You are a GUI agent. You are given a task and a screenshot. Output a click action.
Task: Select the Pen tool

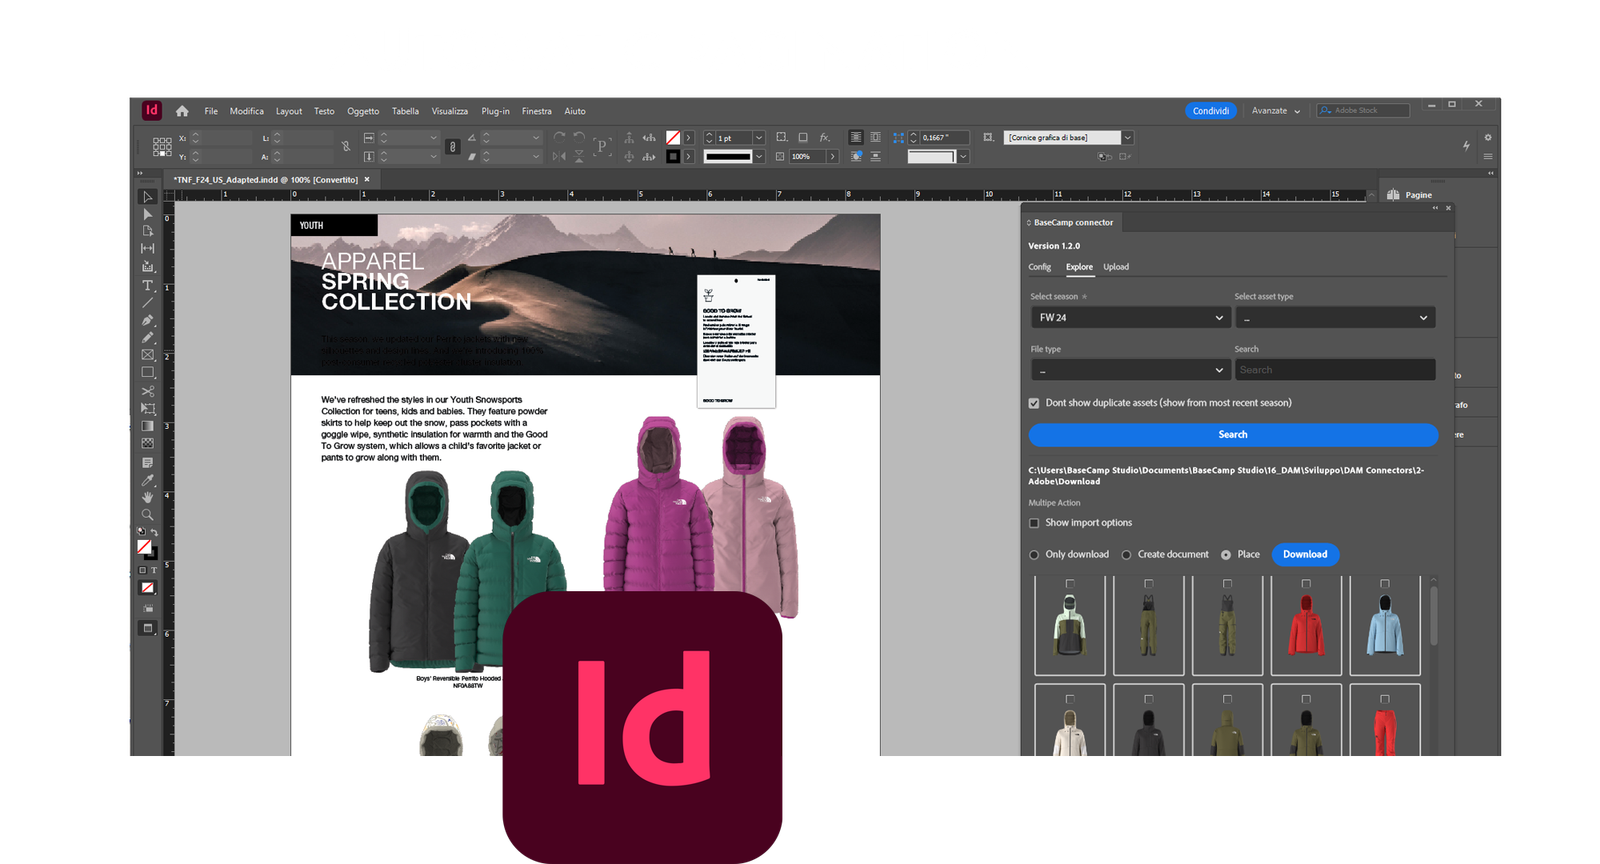point(148,320)
